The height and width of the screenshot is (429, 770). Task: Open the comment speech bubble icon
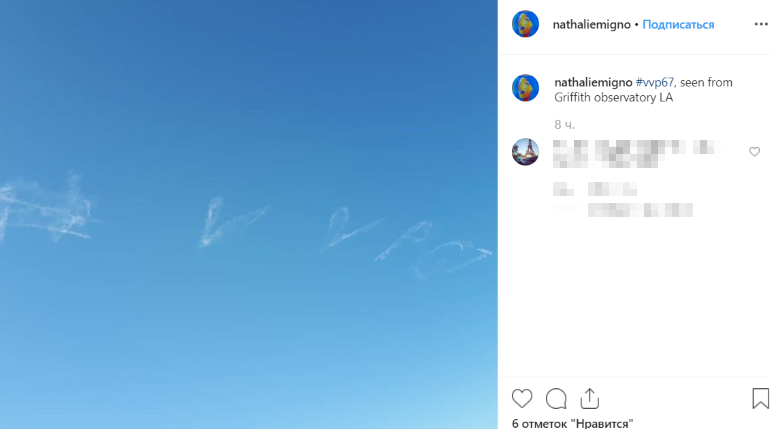point(556,399)
